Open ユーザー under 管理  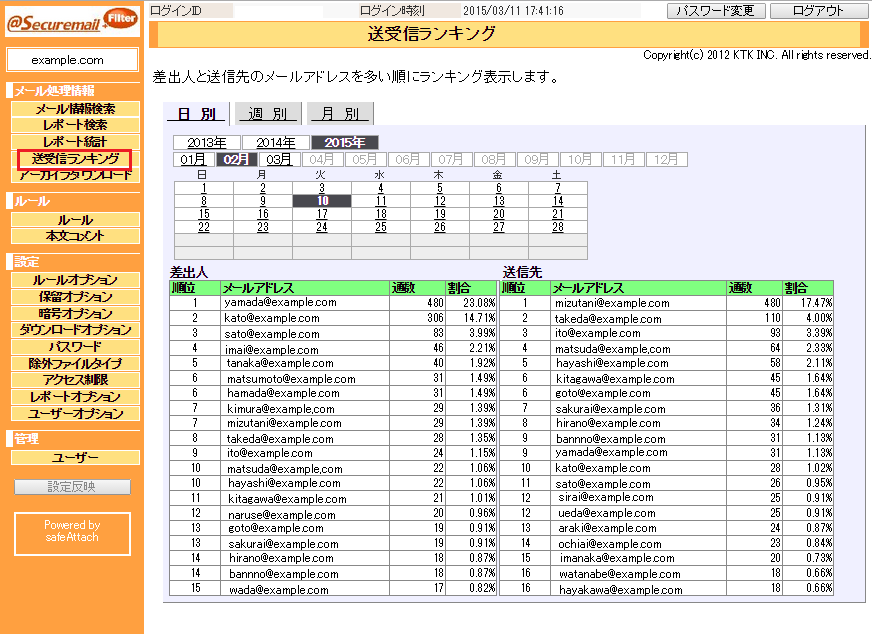coord(75,457)
